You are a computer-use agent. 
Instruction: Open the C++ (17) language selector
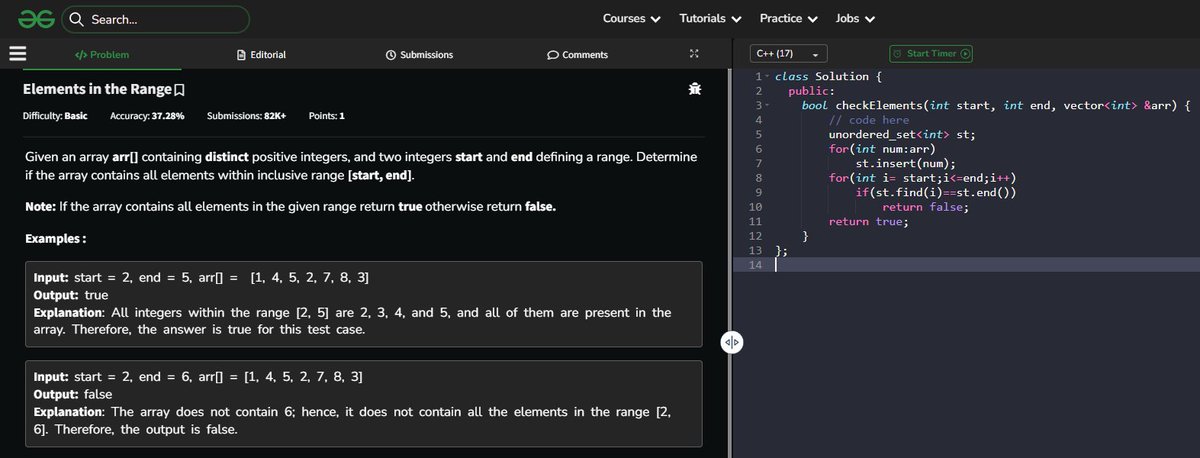789,54
